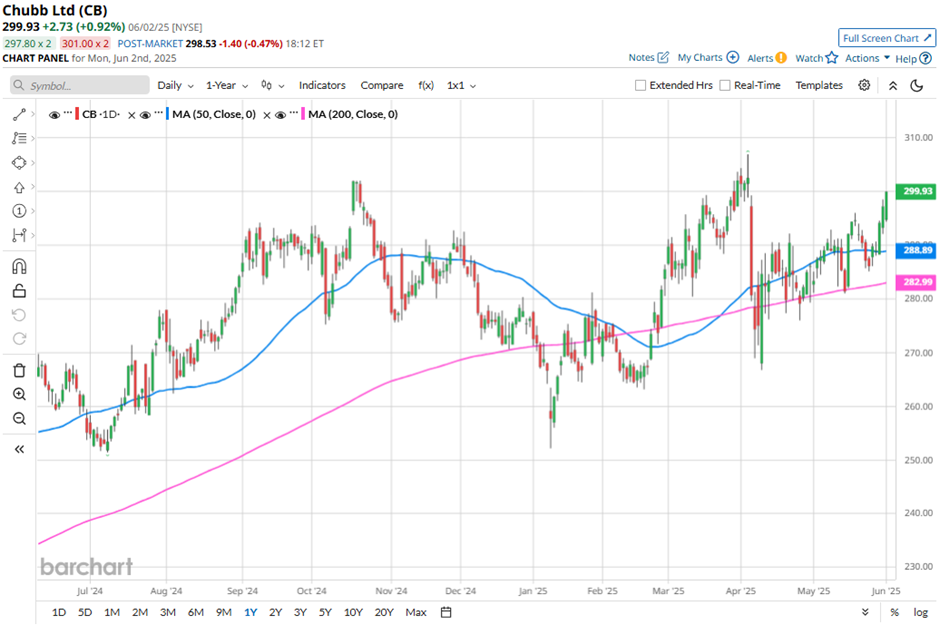This screenshot has width=940, height=625.
Task: Open the Fibonacci/list tools icon
Action: (19, 138)
